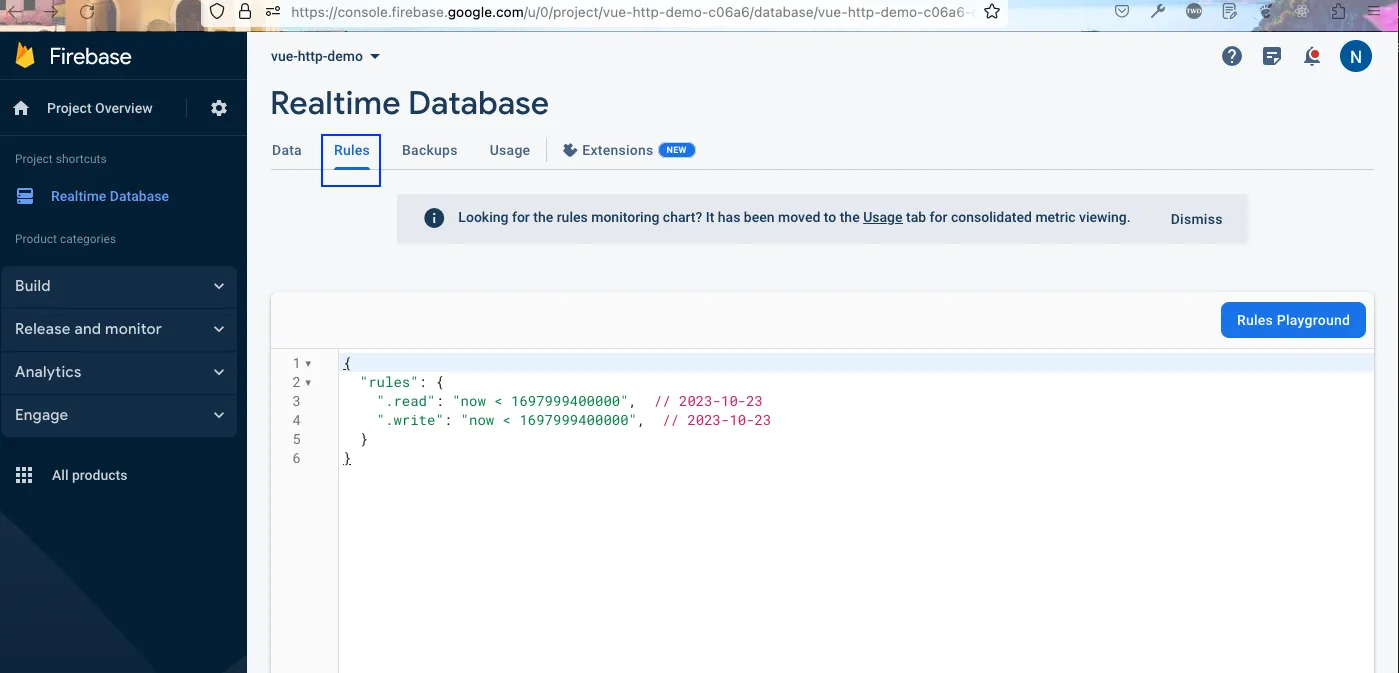Click the permissions icon beside the padlock
The width and height of the screenshot is (1399, 673).
[273, 12]
